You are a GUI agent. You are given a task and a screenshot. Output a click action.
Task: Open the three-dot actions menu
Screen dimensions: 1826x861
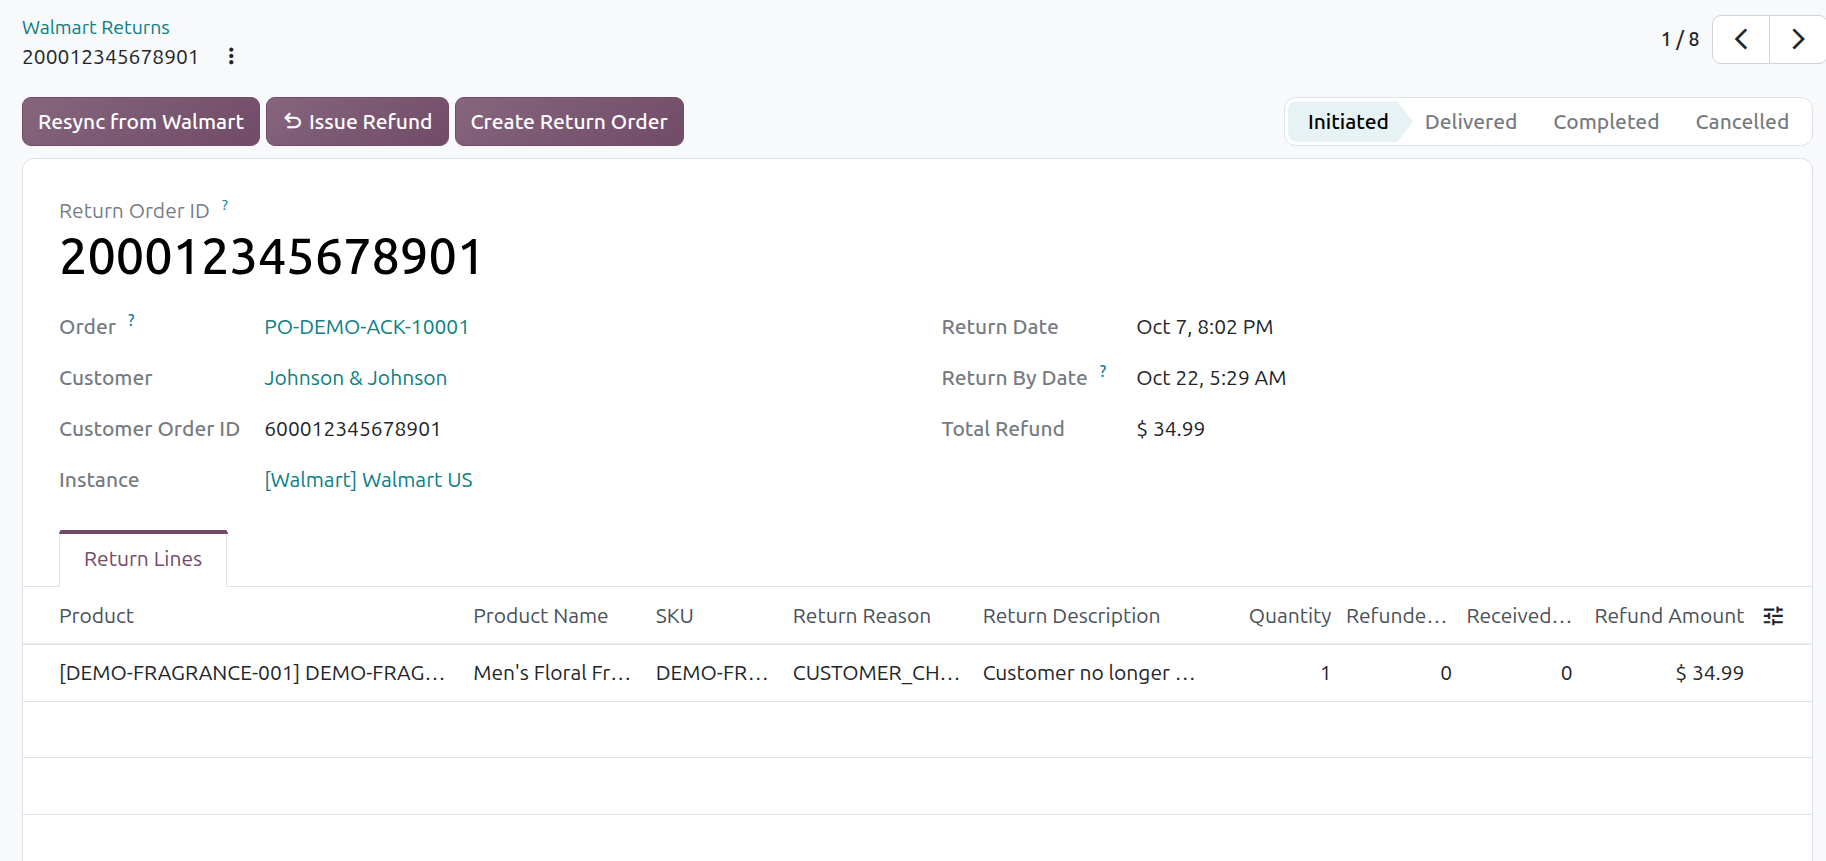(x=231, y=56)
